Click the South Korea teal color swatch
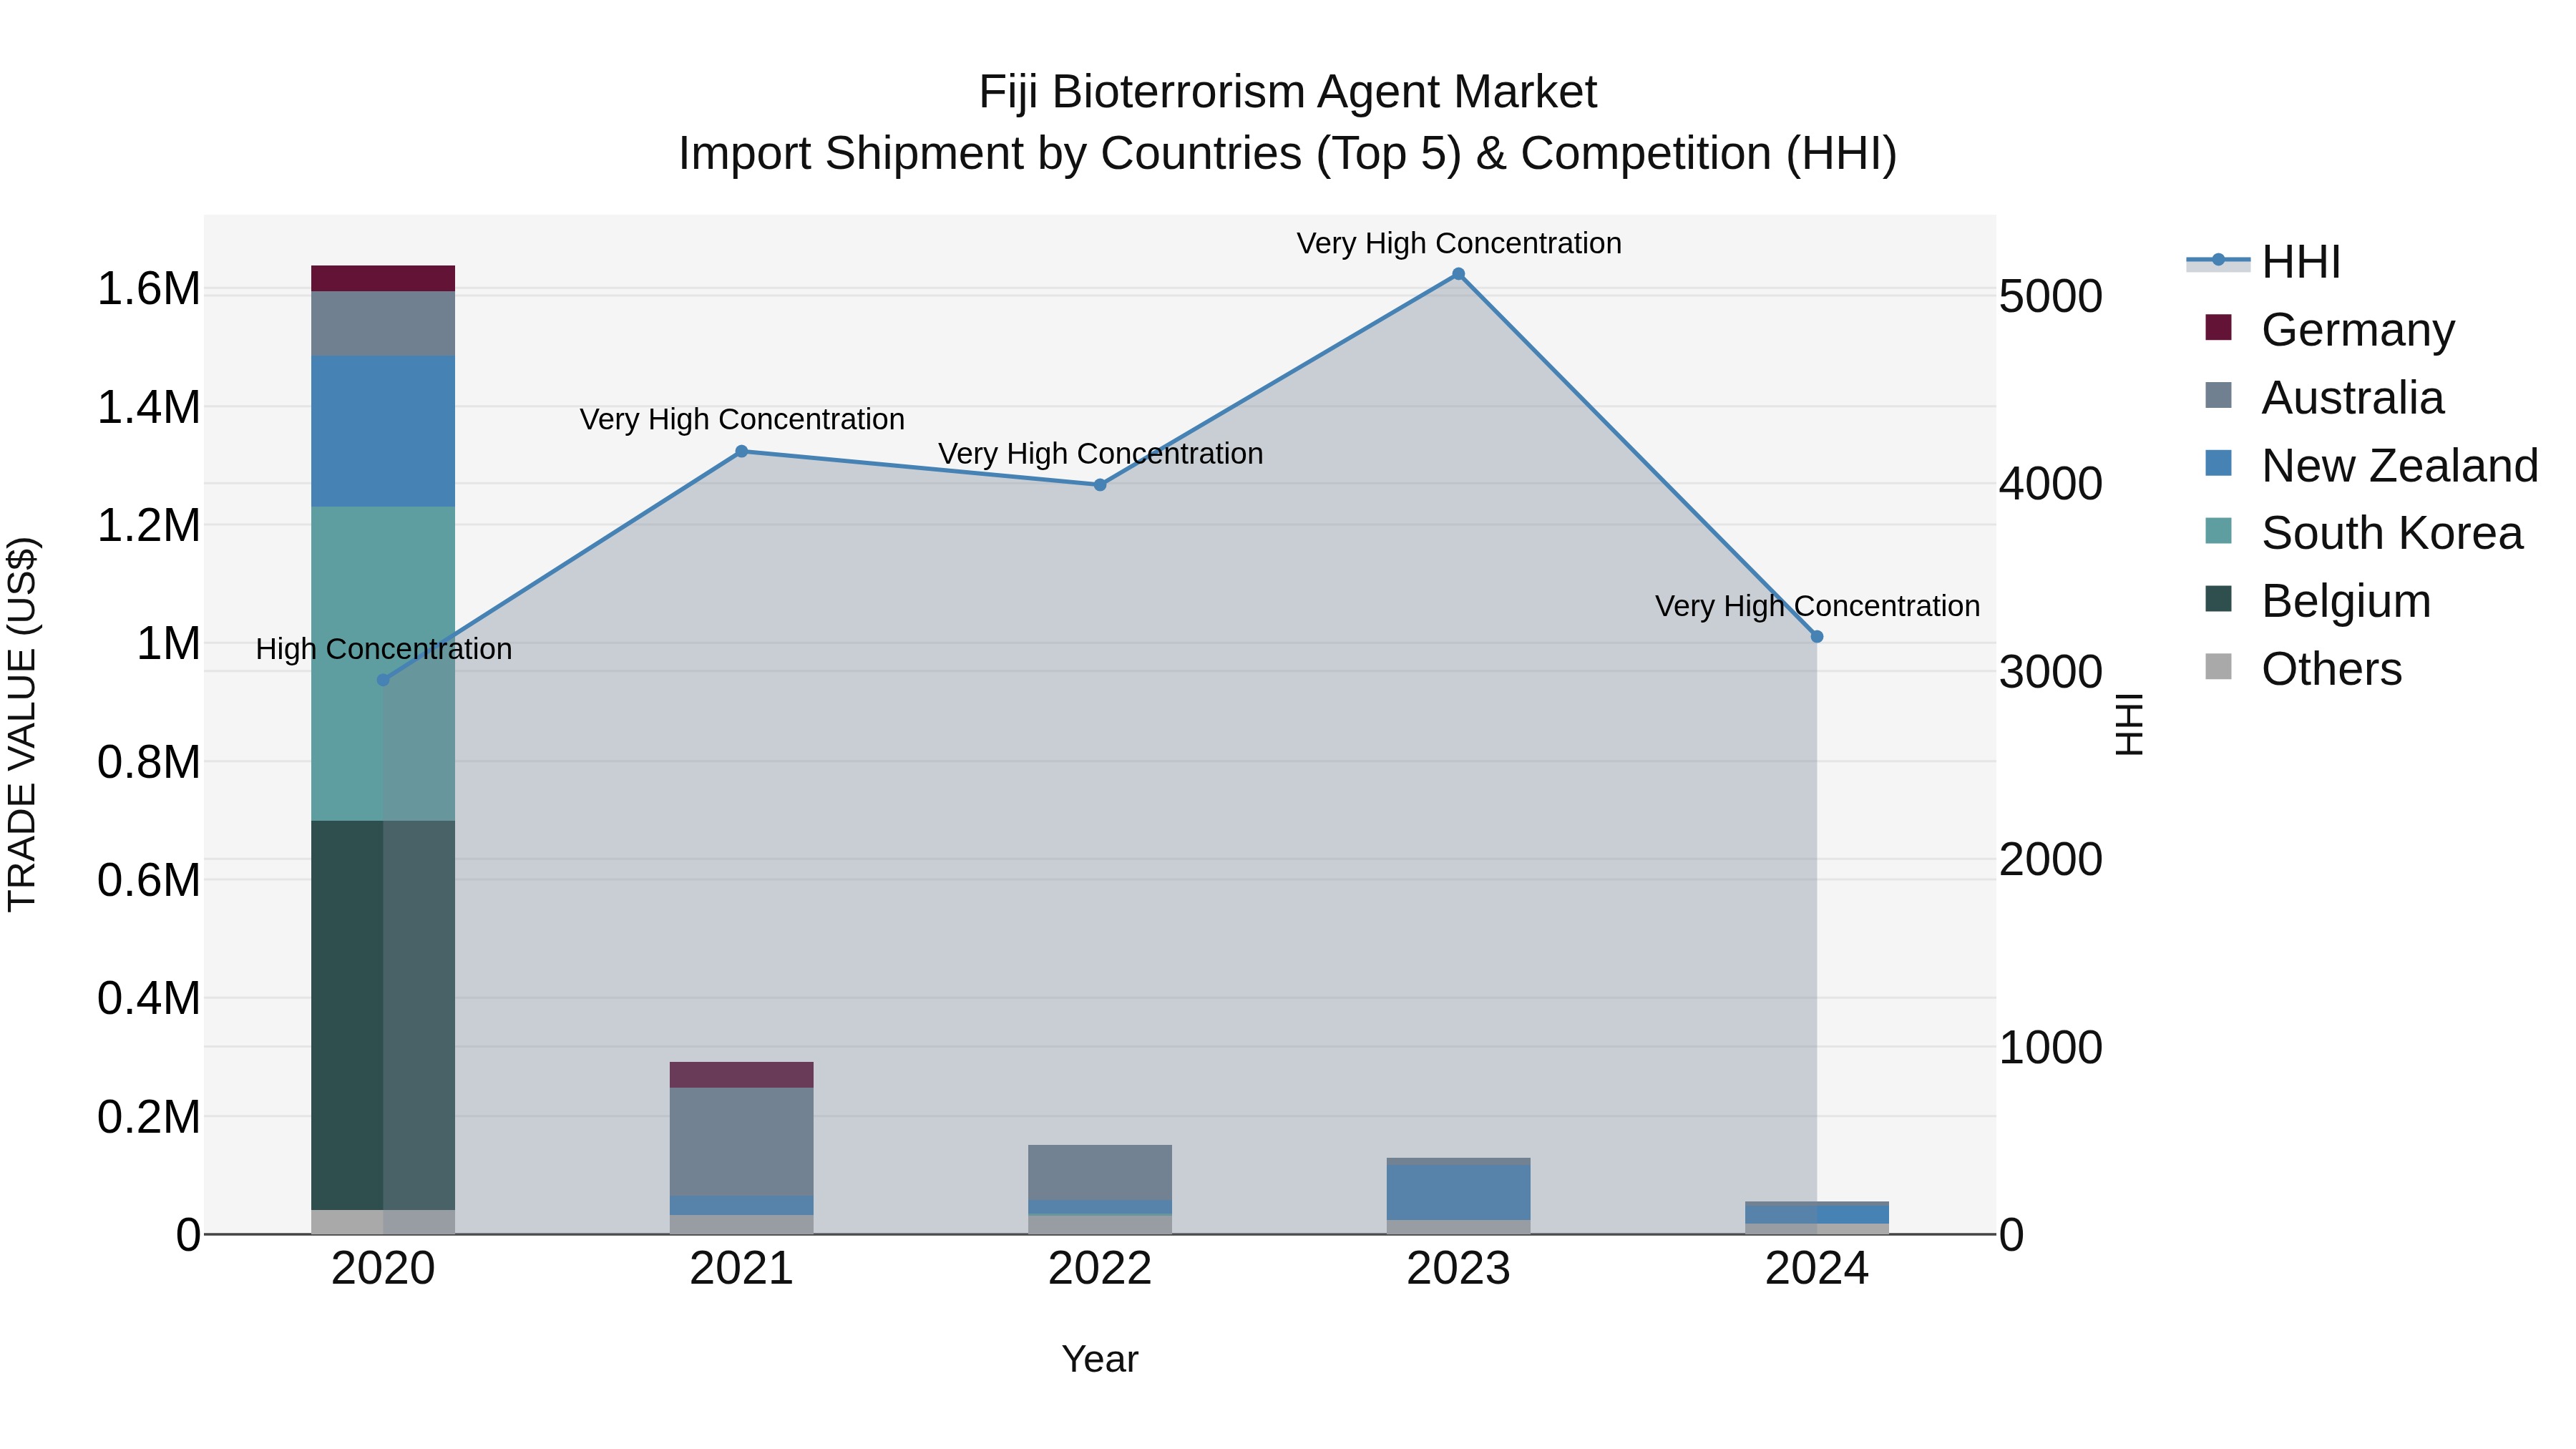The height and width of the screenshot is (1449, 2576). (2218, 530)
